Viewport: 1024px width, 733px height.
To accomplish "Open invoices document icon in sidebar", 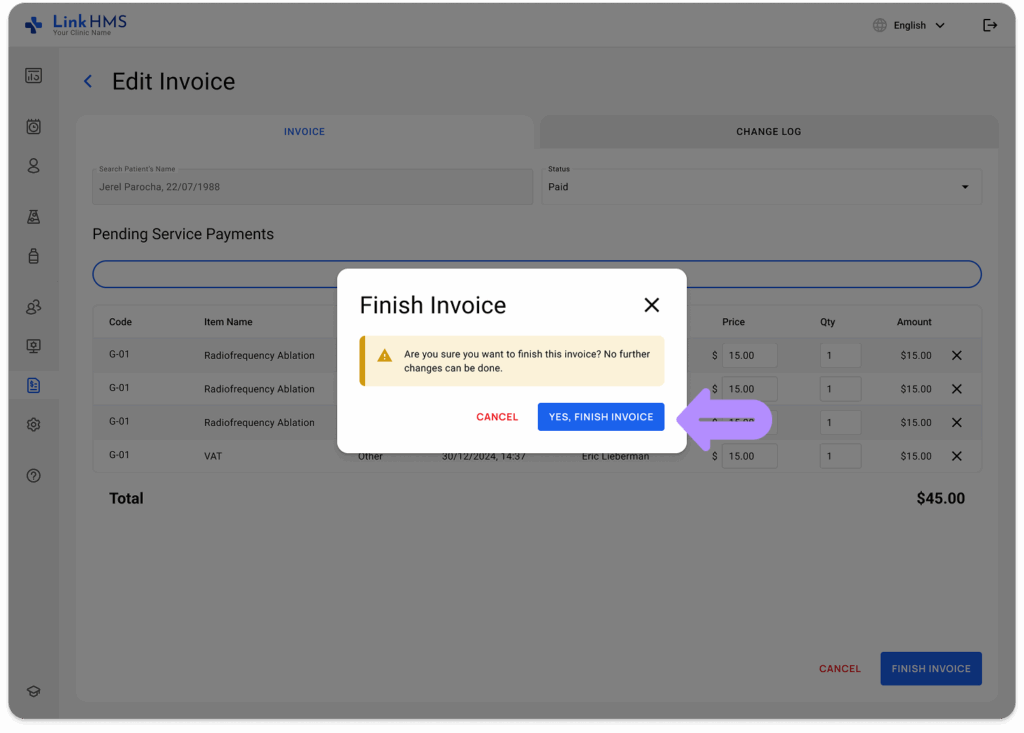I will pos(33,385).
